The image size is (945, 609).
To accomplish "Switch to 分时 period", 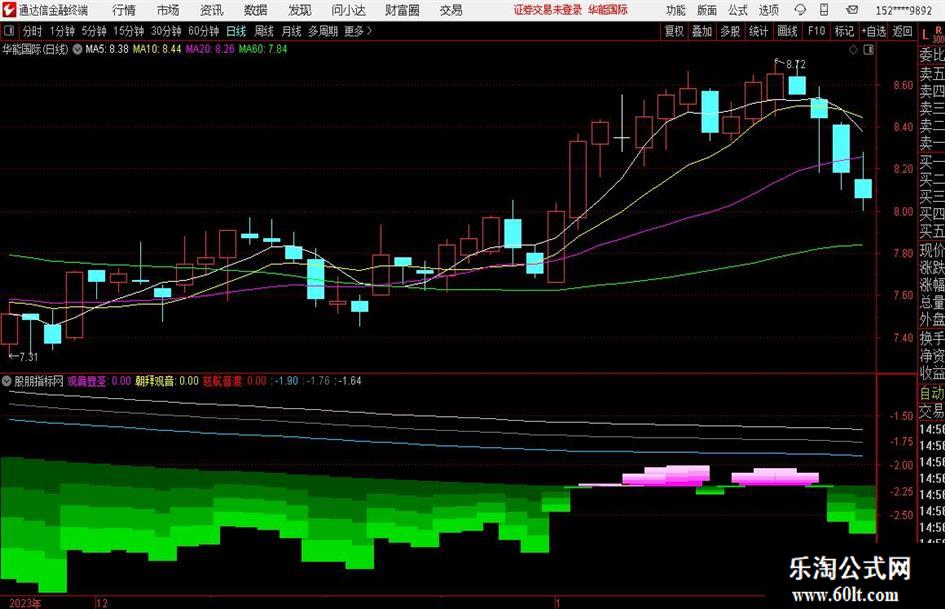I will pos(33,31).
